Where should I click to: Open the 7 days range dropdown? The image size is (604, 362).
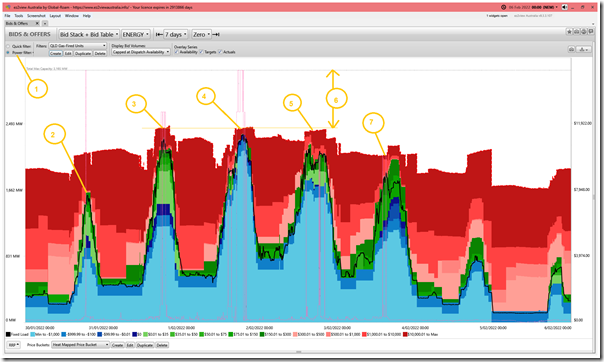[176, 34]
